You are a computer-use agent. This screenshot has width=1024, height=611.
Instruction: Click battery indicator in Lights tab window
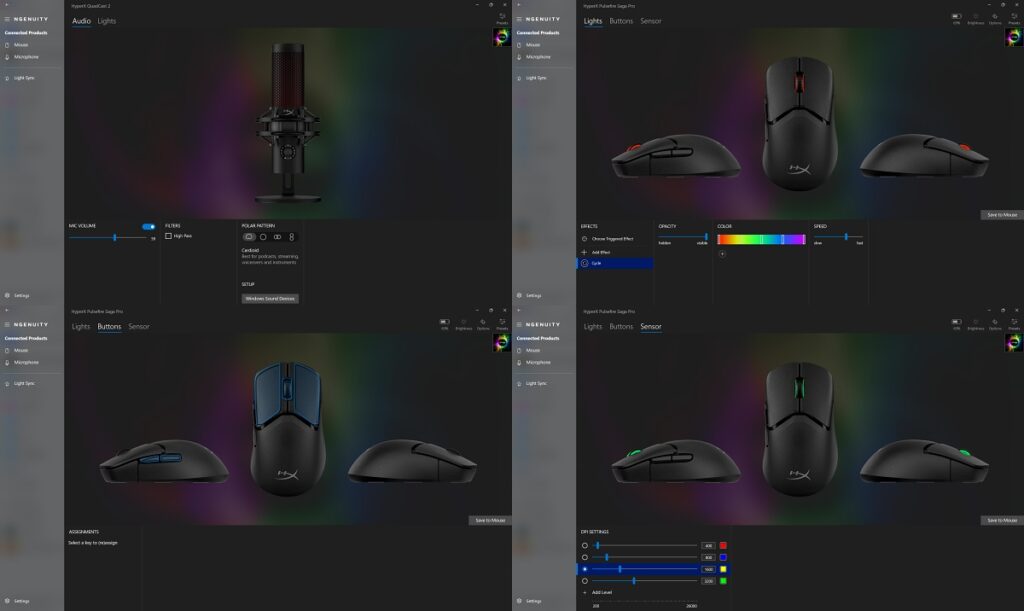tap(957, 18)
